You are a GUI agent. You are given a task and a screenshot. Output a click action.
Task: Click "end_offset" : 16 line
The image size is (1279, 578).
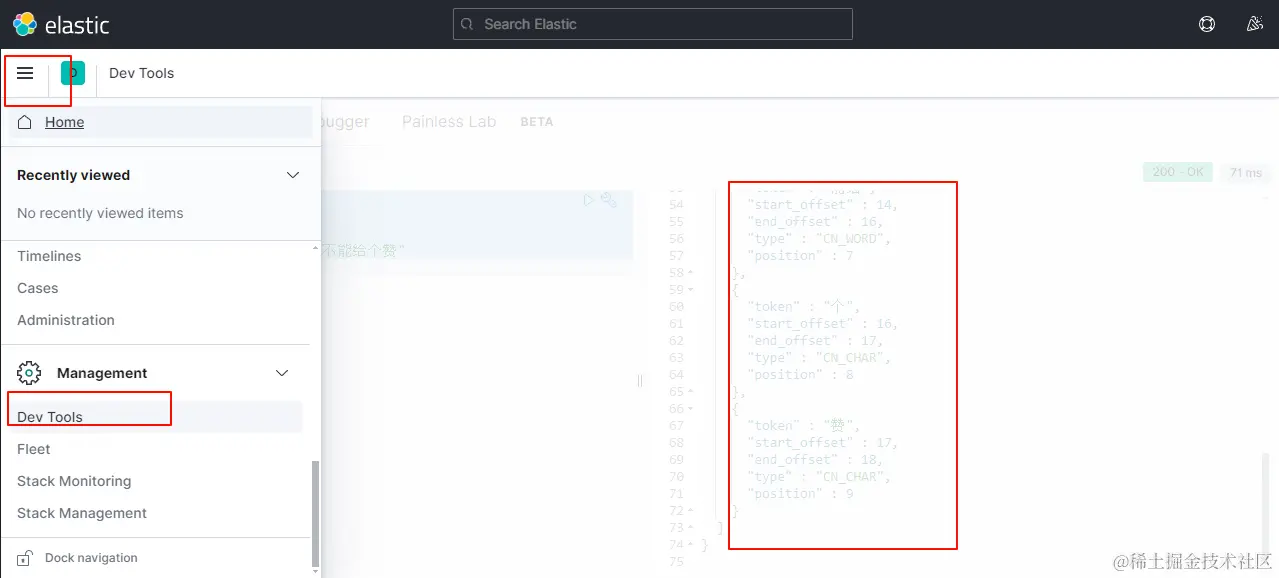click(815, 222)
